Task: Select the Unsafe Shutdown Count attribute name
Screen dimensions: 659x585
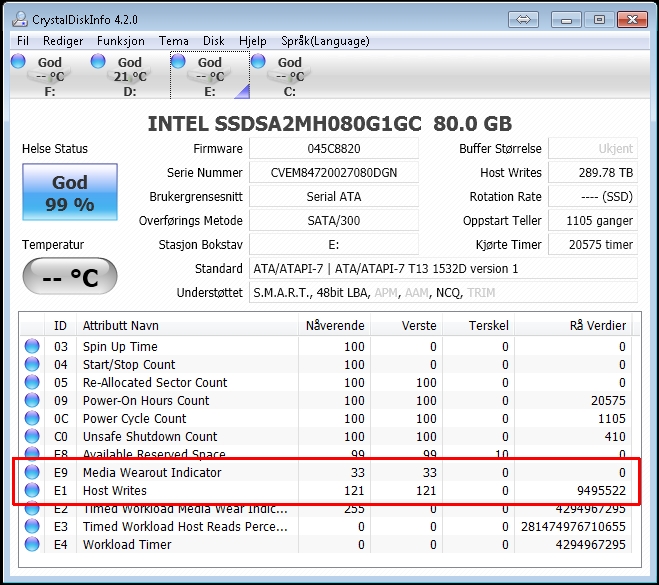Action: [x=150, y=437]
